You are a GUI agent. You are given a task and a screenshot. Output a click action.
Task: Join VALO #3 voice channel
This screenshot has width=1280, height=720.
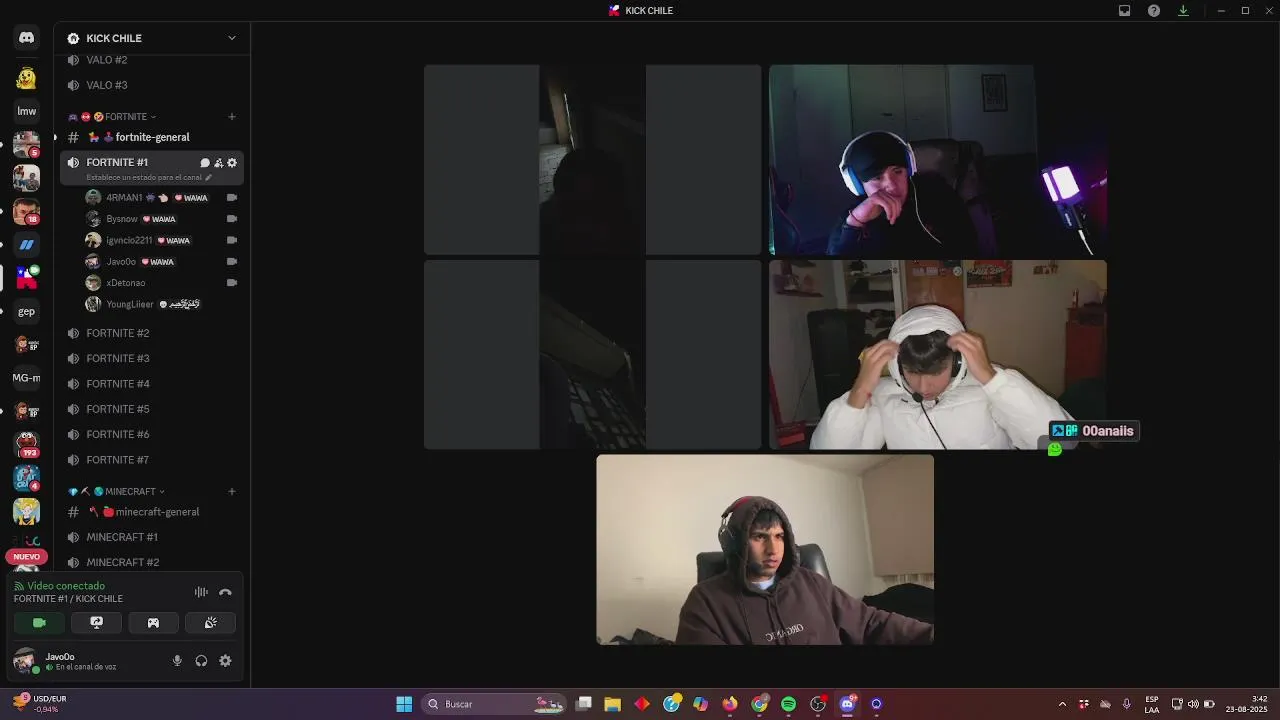pos(150,85)
